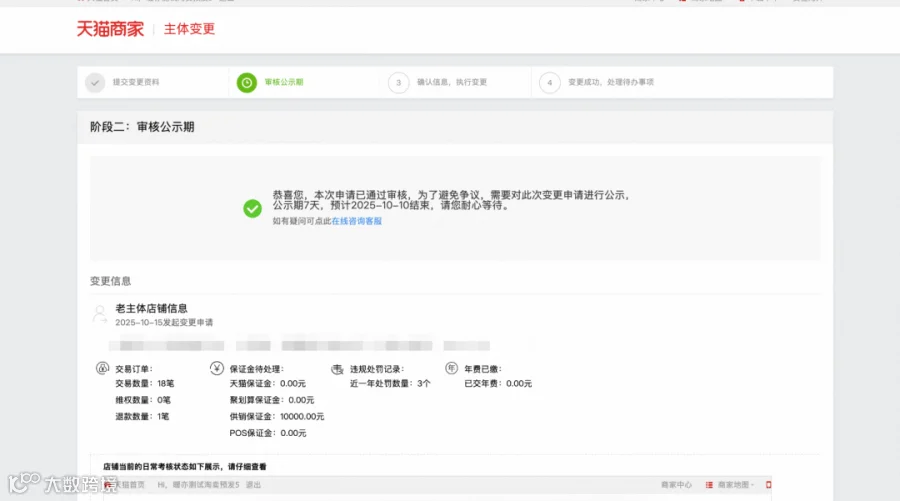Click the 年费已缴 icon
Image resolution: width=900 pixels, height=501 pixels.
[x=451, y=368]
